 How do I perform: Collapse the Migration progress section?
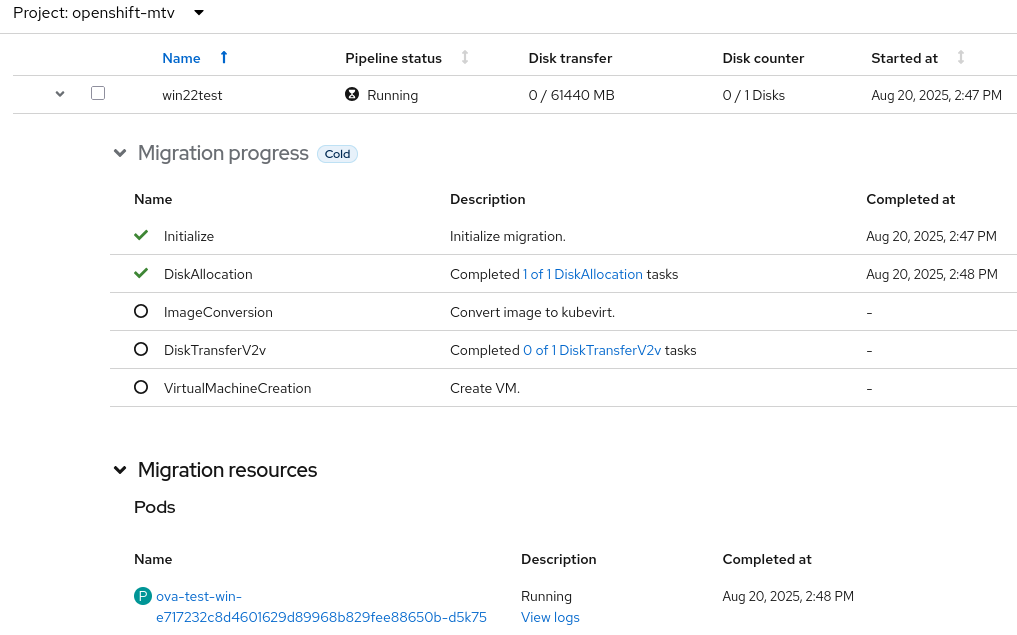click(x=120, y=154)
